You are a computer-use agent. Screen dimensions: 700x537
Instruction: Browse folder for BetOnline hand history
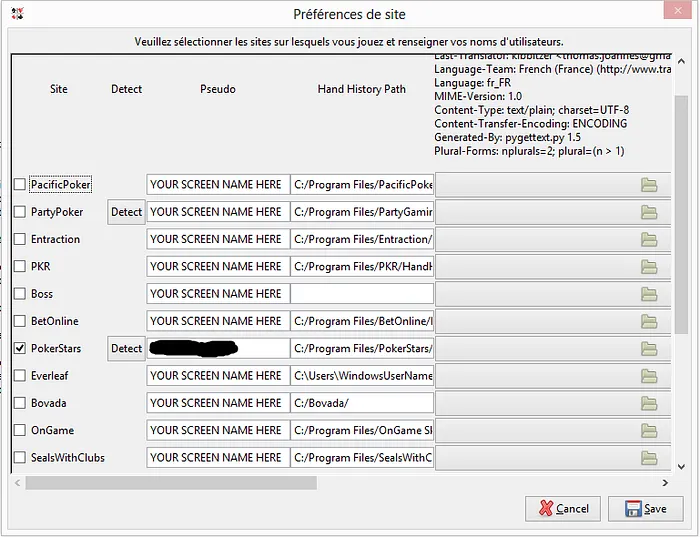(x=553, y=321)
